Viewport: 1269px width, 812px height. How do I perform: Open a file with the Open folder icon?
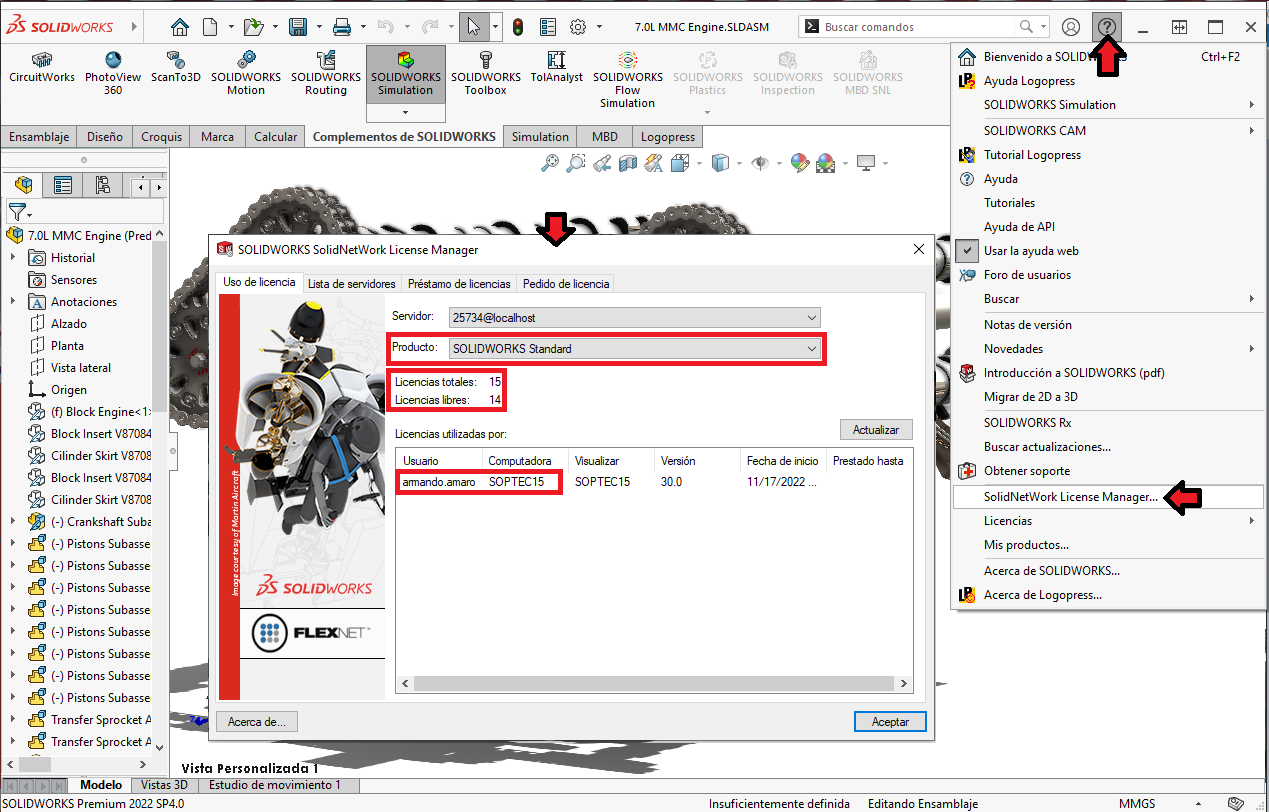[254, 27]
